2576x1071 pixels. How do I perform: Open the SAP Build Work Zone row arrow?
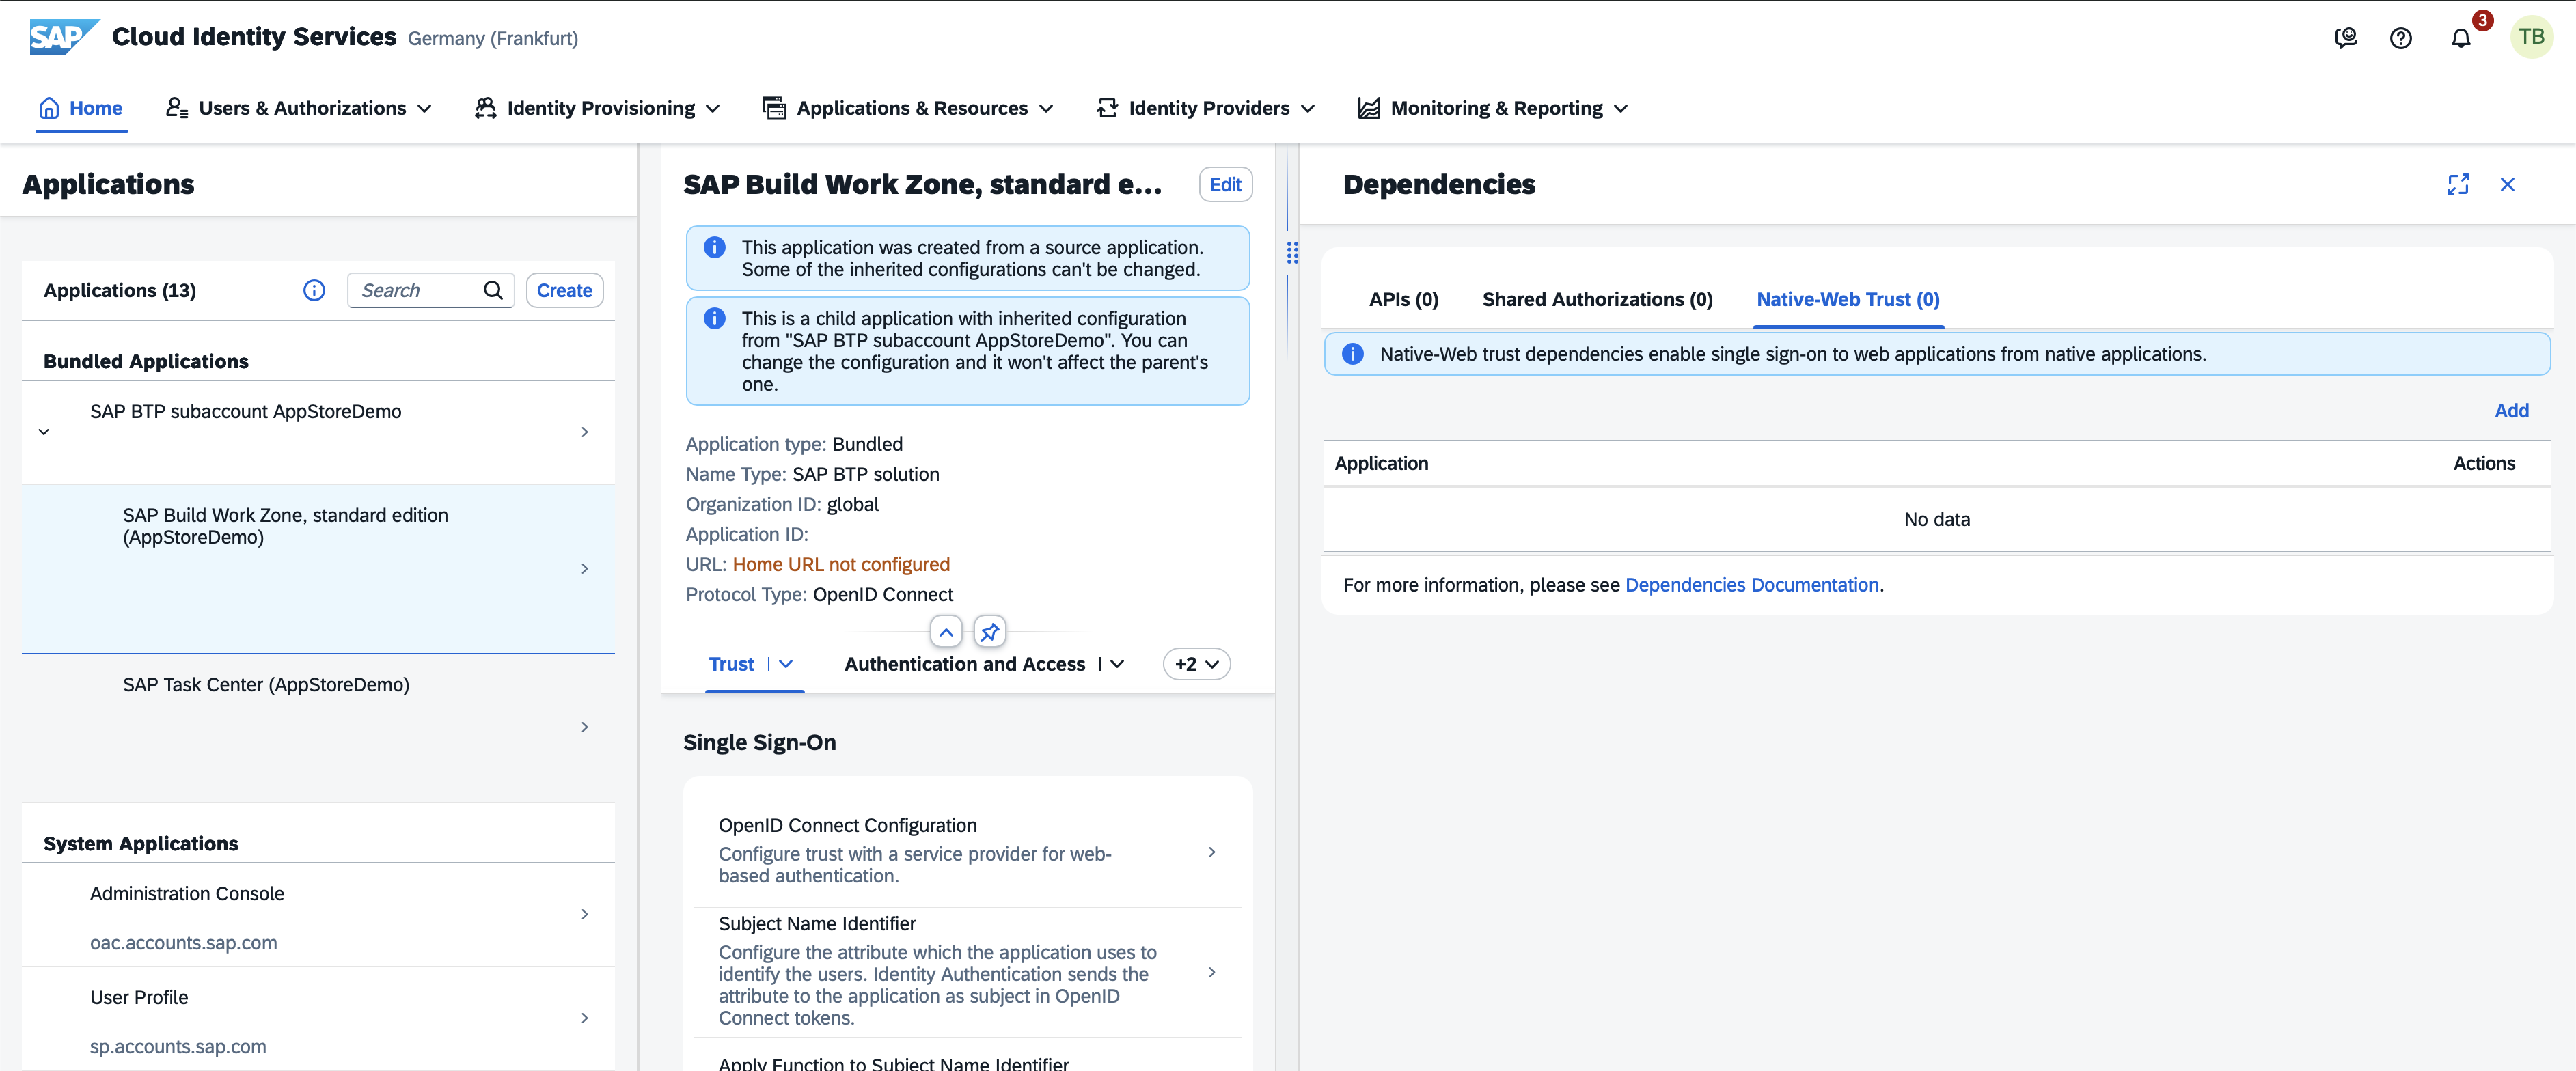[x=585, y=568]
